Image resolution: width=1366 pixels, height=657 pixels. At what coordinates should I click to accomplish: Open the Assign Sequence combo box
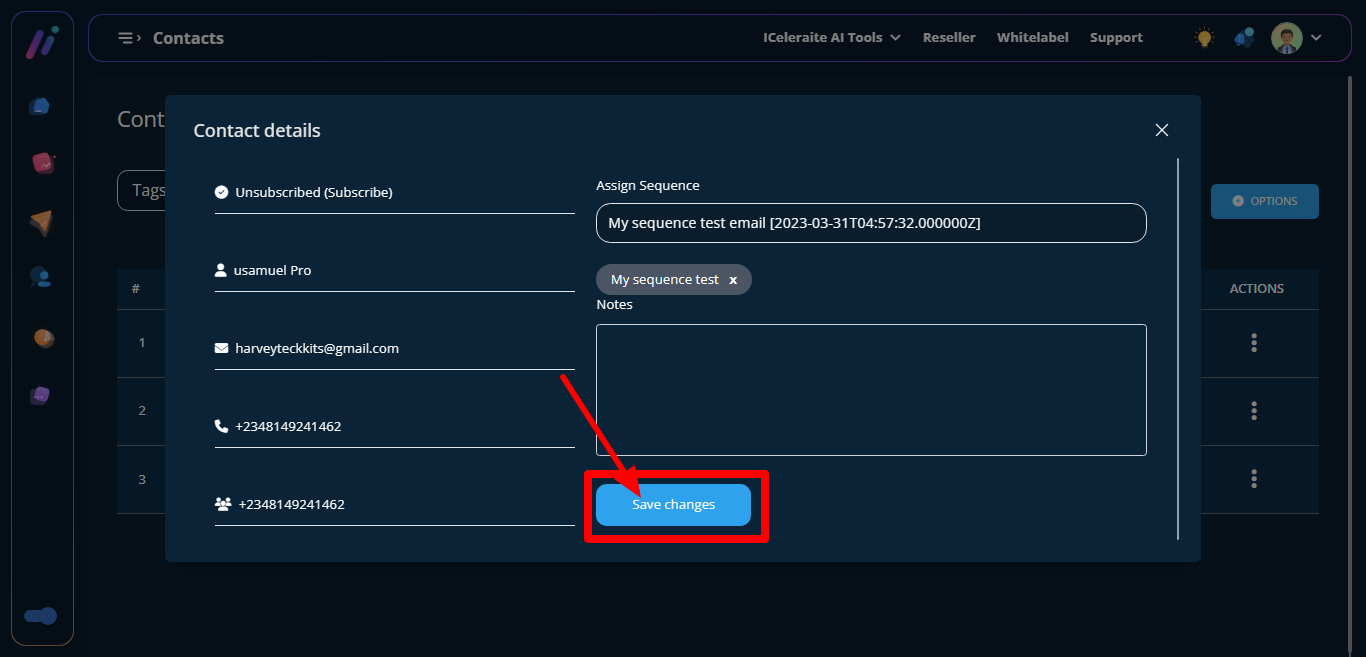point(870,223)
